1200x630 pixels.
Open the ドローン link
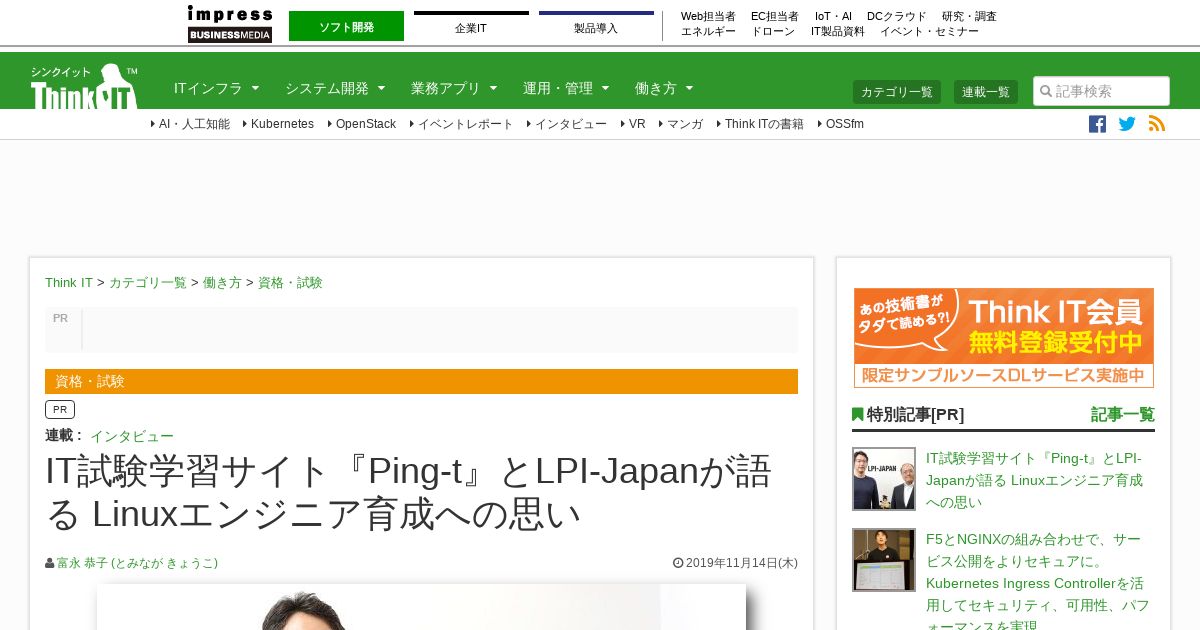[773, 31]
